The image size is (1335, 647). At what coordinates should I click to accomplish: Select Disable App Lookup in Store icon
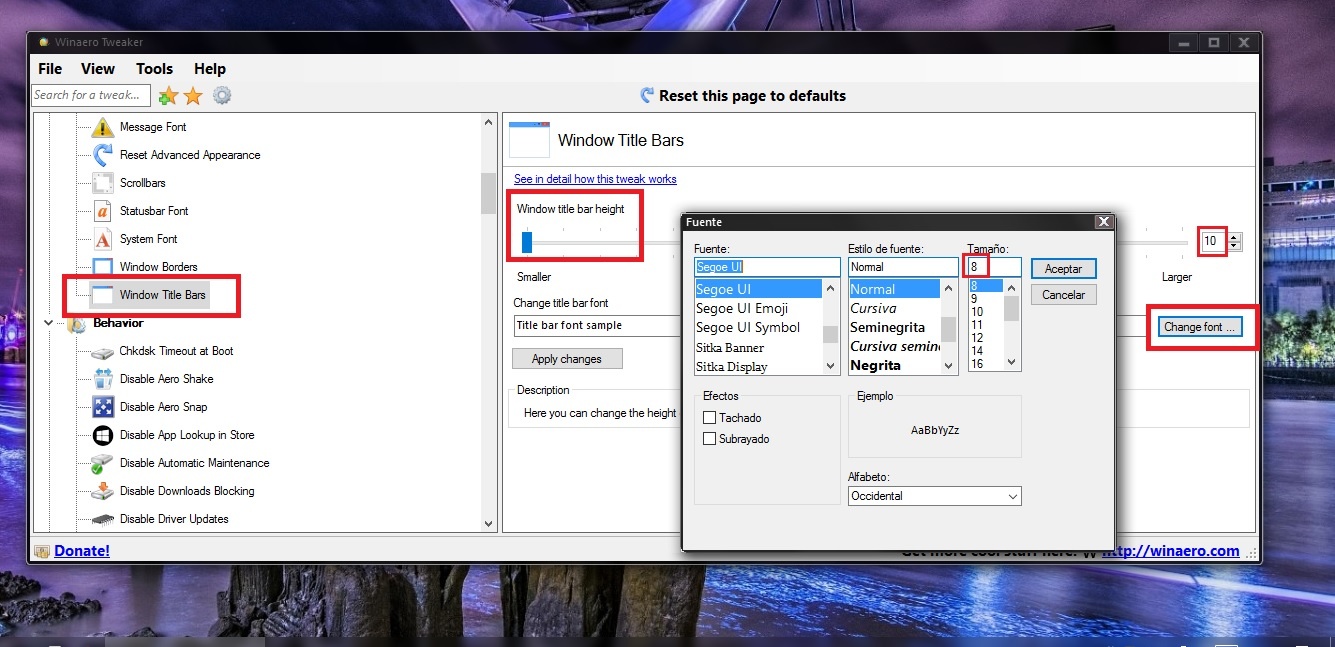pos(103,435)
